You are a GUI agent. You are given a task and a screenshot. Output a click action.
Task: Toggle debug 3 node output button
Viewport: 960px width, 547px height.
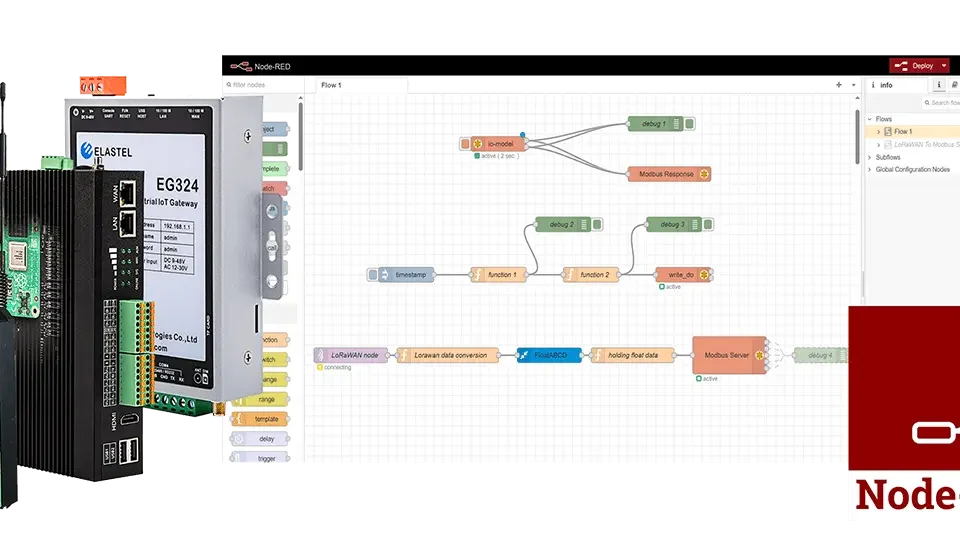(708, 225)
